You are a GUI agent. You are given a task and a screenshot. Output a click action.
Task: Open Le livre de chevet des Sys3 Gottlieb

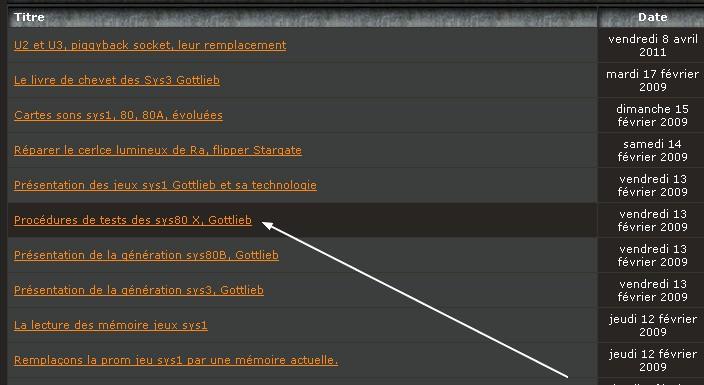[x=117, y=80]
